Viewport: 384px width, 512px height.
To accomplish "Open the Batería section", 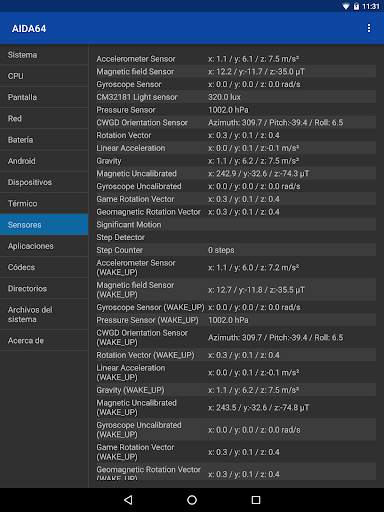I will pyautogui.click(x=44, y=140).
